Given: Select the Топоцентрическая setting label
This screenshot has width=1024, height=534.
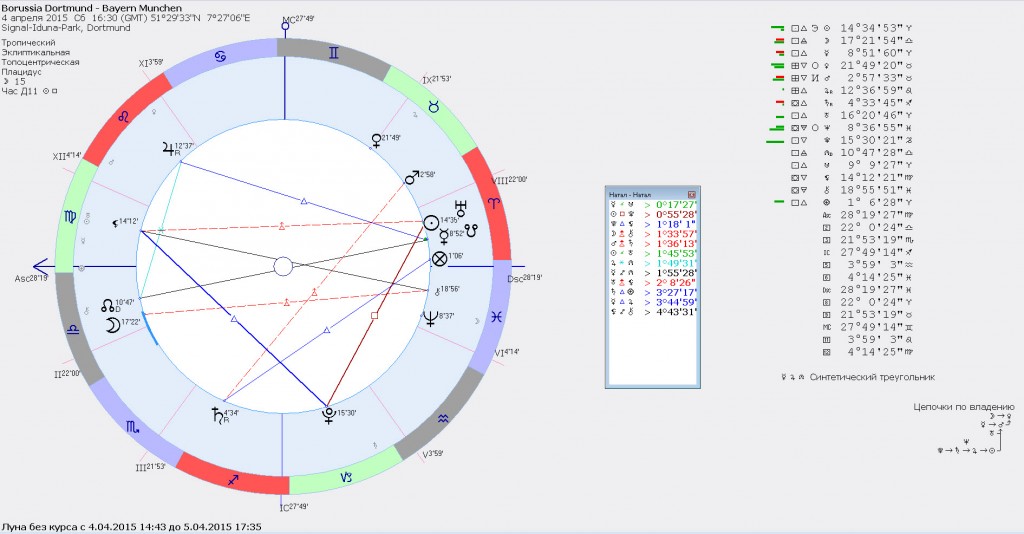Looking at the screenshot, I should (x=40, y=62).
